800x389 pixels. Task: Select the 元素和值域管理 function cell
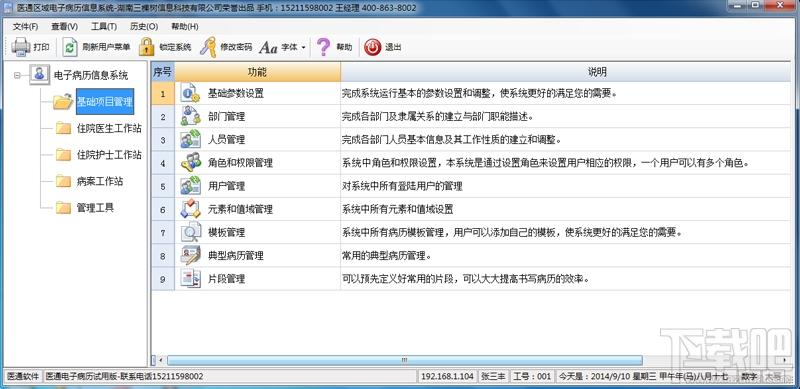tap(257, 209)
